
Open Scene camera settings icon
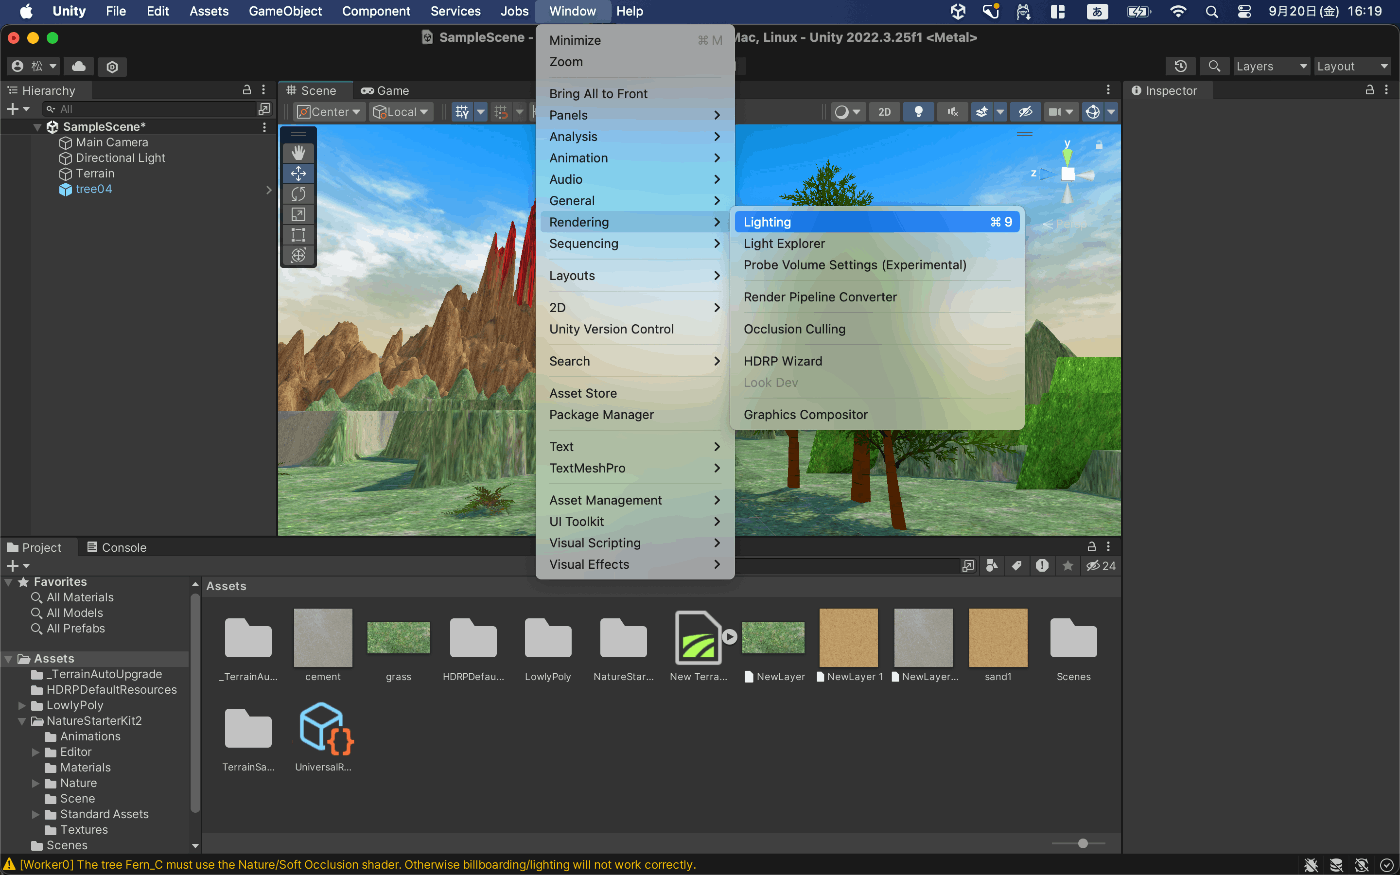1060,112
